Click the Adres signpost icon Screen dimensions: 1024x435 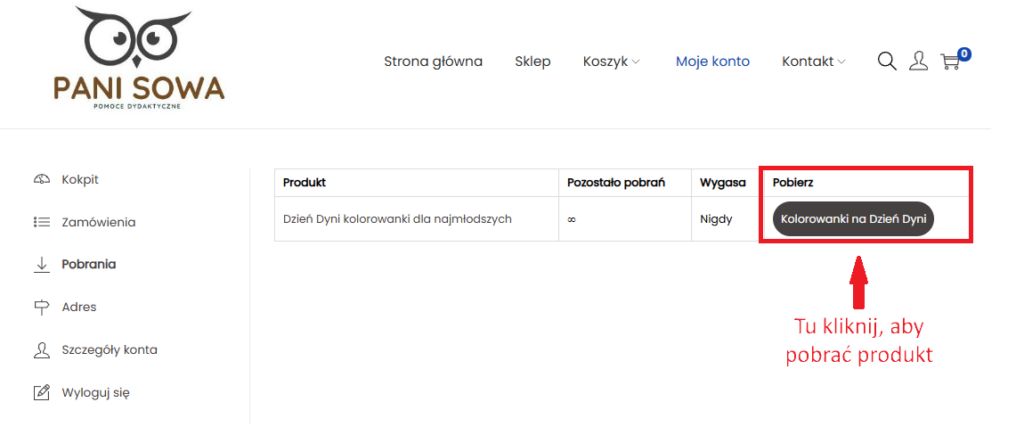pyautogui.click(x=42, y=307)
